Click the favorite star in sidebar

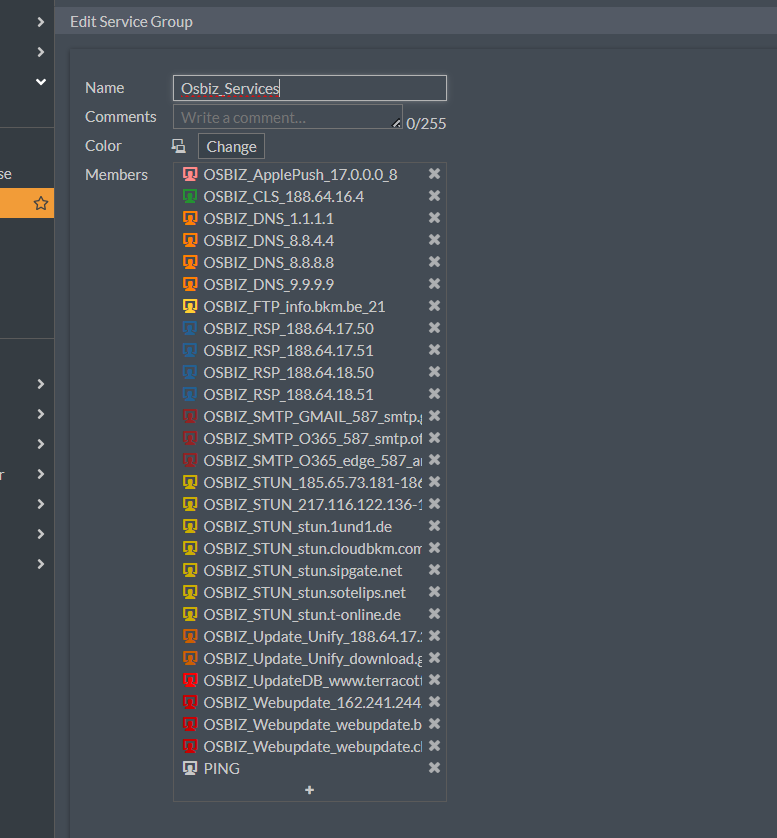pyautogui.click(x=41, y=203)
